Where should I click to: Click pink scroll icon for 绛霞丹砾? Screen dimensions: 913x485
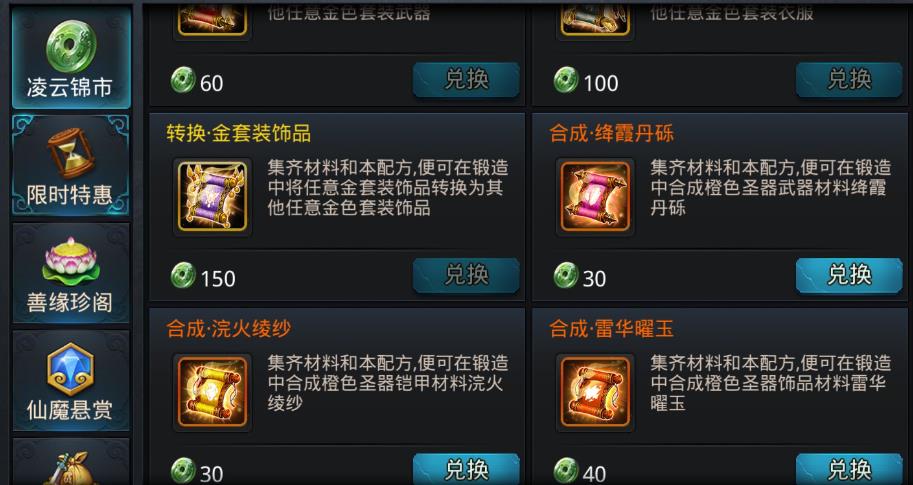coord(596,196)
